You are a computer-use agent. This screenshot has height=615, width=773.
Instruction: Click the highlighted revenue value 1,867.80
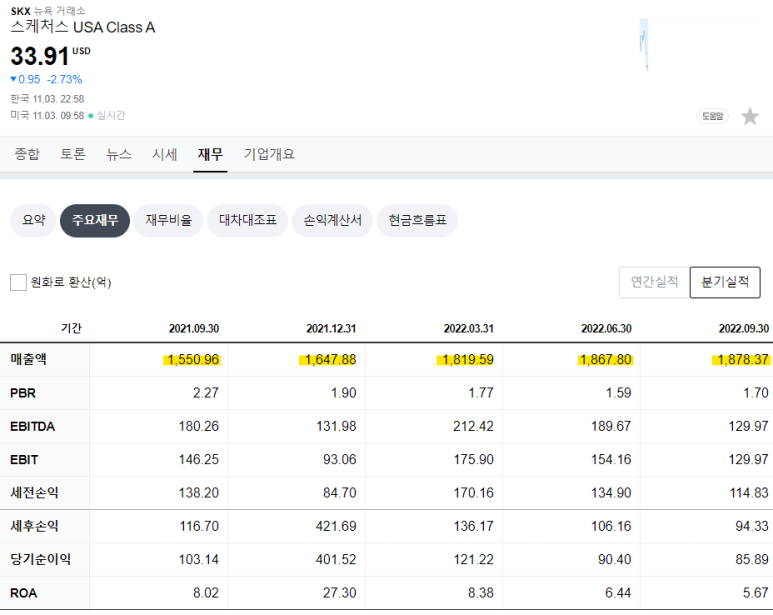605,360
